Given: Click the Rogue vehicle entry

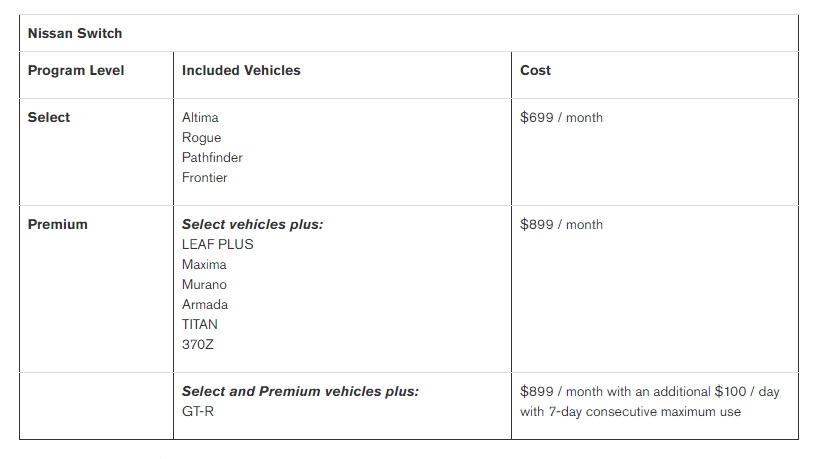Looking at the screenshot, I should (201, 137).
